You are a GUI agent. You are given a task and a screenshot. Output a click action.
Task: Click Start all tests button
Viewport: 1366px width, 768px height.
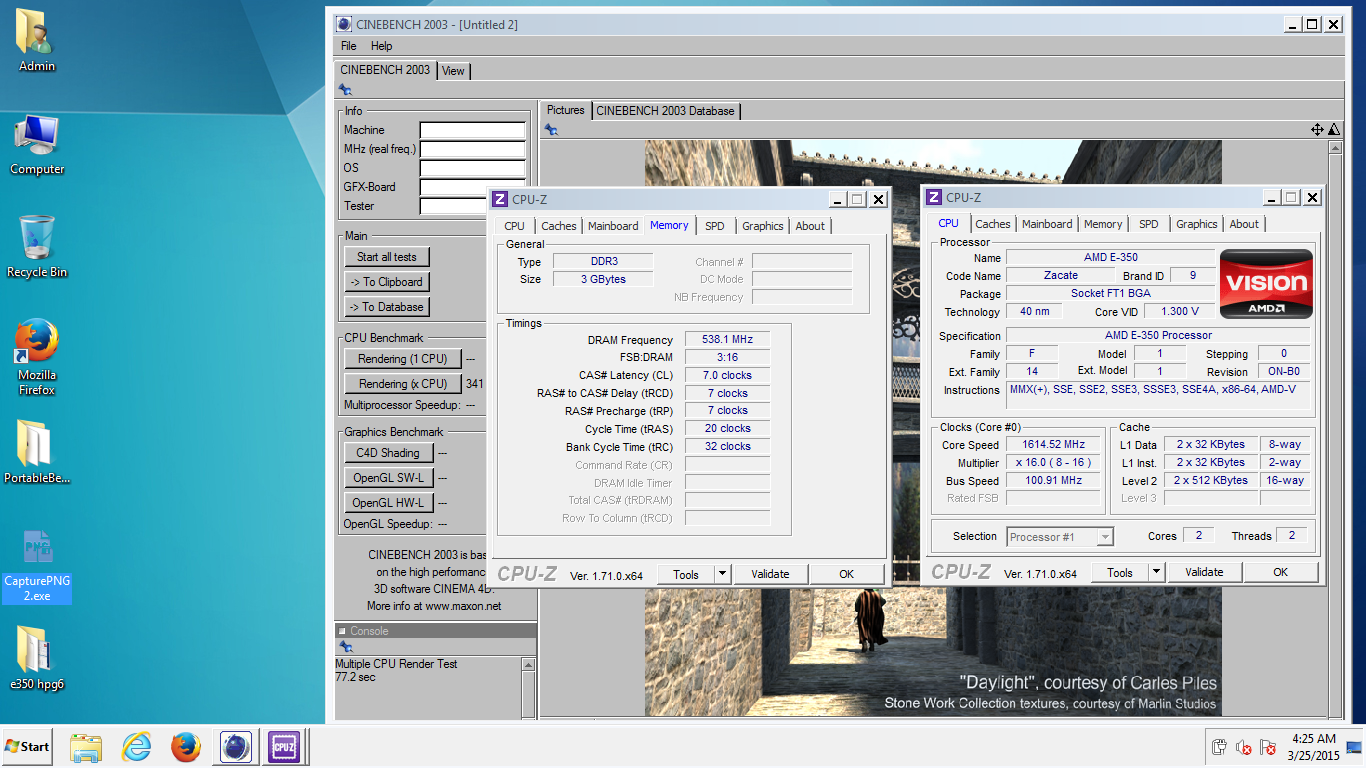[386, 257]
